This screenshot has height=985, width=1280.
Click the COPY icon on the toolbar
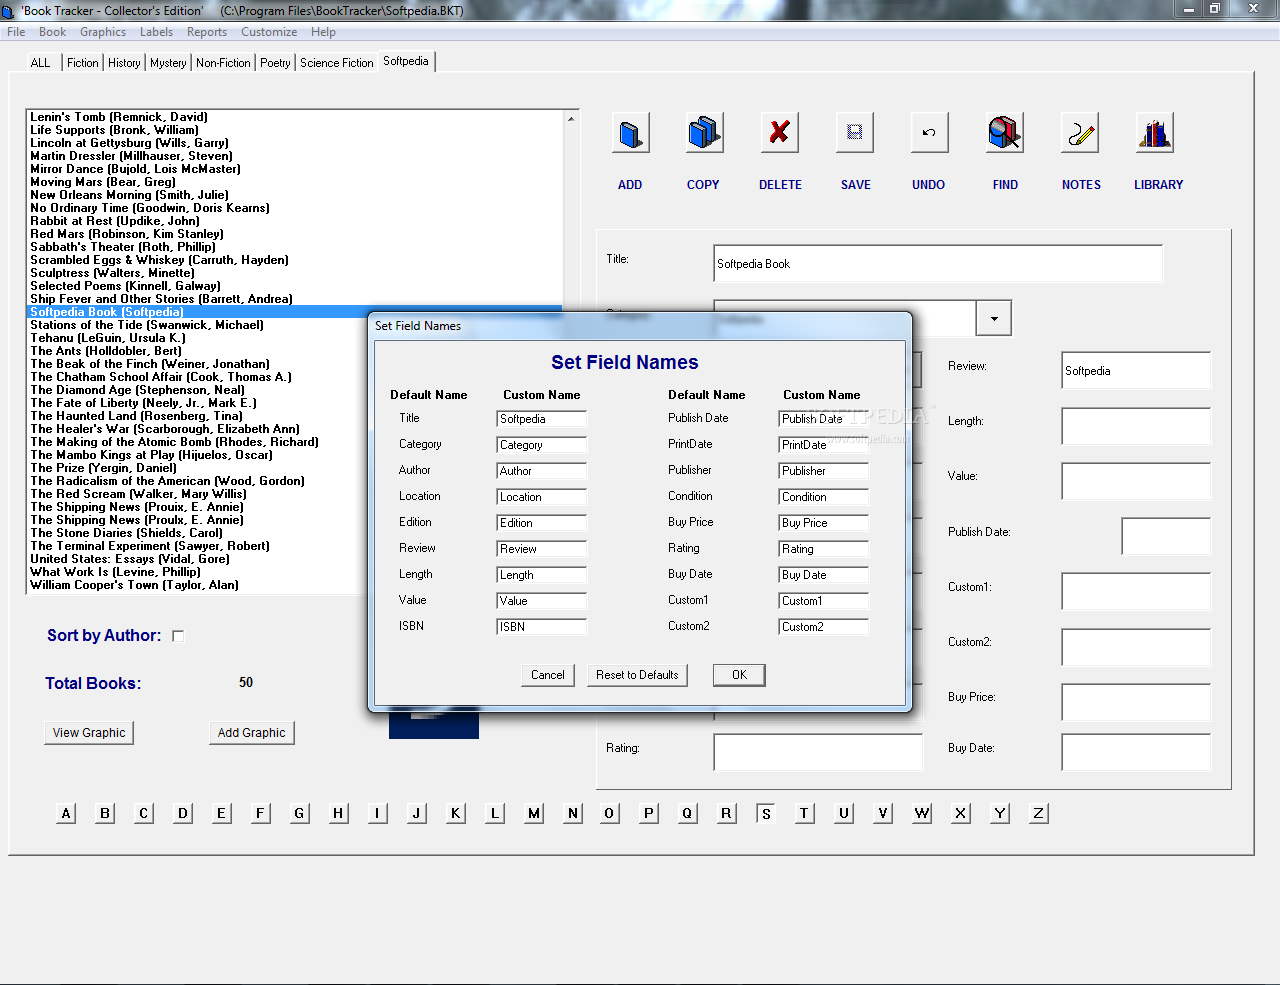pyautogui.click(x=703, y=132)
